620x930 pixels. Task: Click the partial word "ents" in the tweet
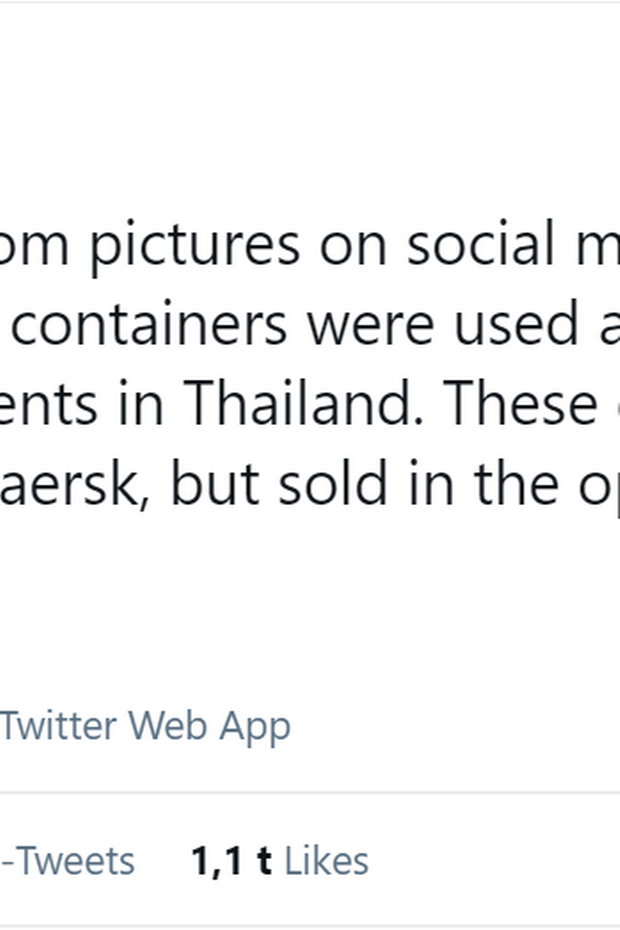[x=50, y=405]
